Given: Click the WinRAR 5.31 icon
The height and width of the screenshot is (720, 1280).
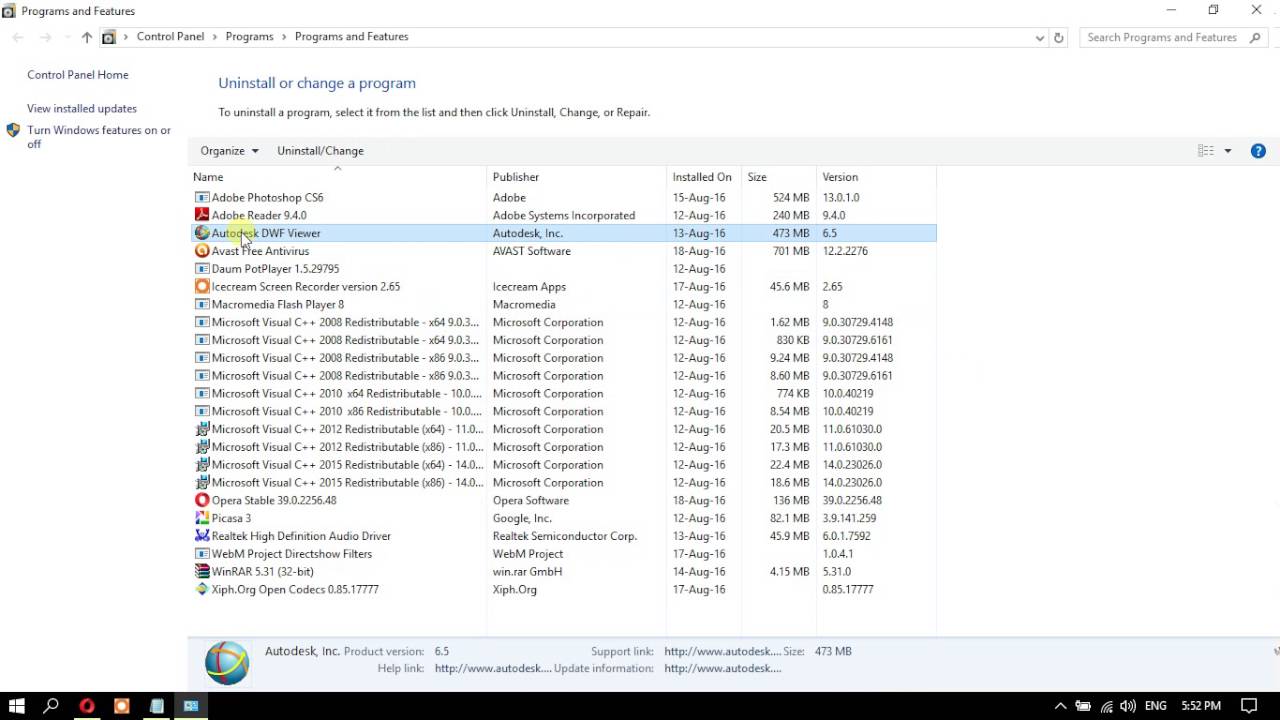Looking at the screenshot, I should click(202, 572).
